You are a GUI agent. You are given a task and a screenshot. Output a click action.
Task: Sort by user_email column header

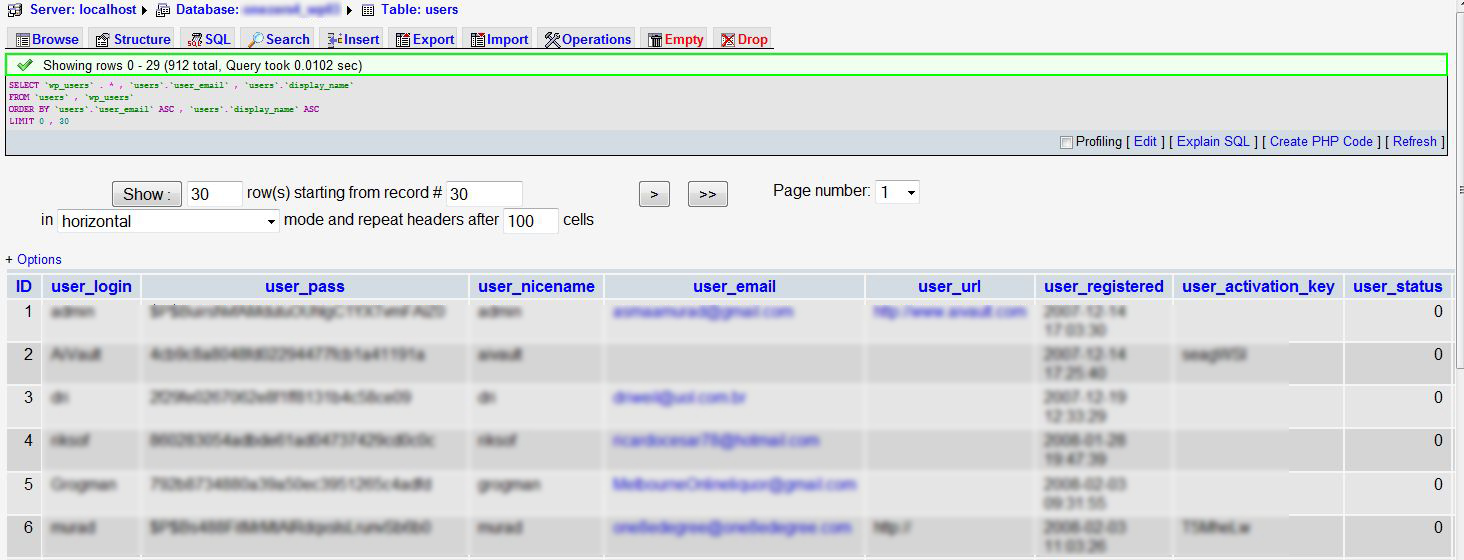click(734, 287)
